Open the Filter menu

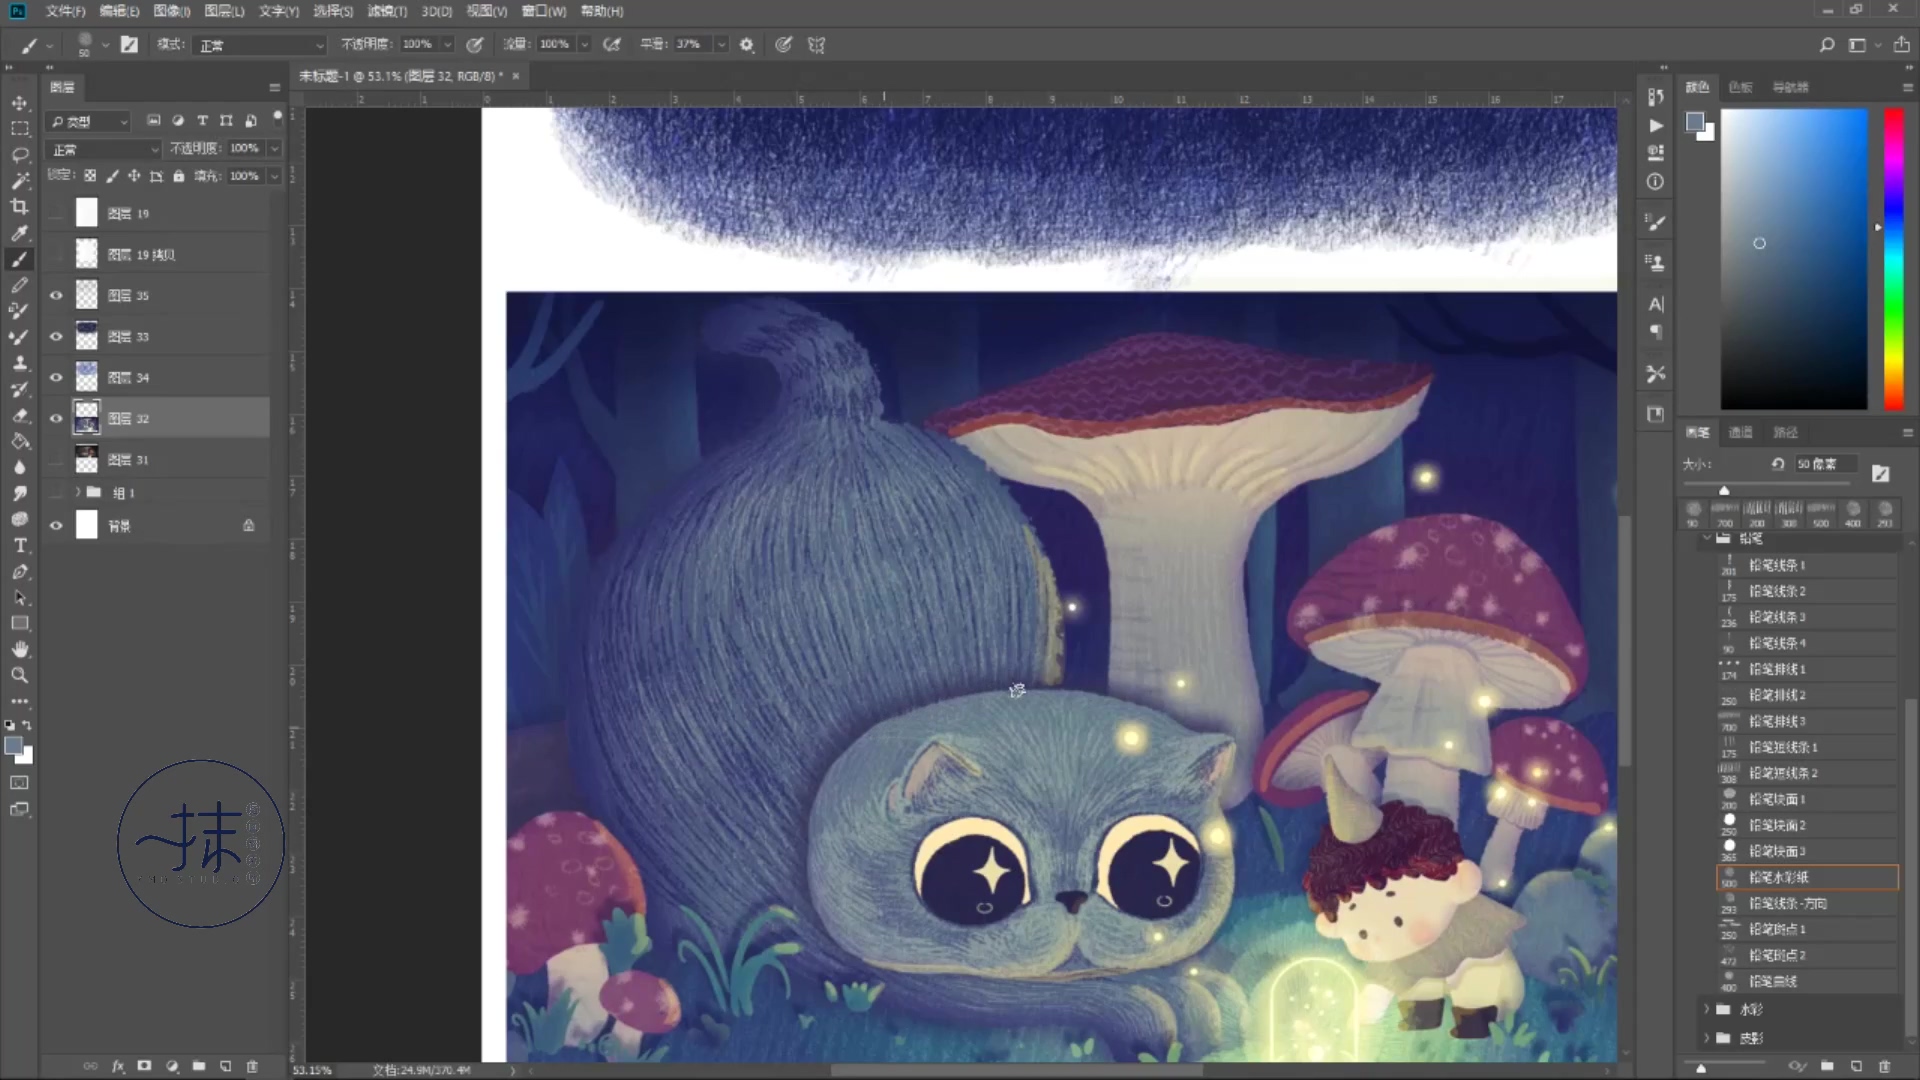tap(387, 11)
